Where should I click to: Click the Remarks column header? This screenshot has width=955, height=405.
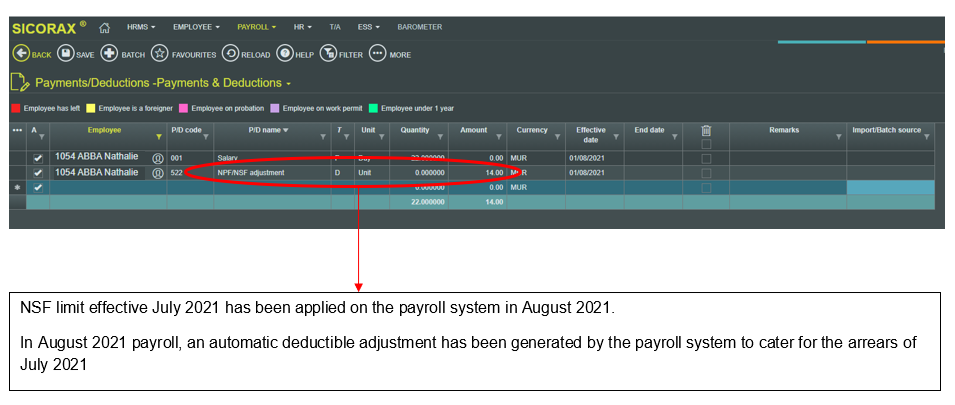[x=783, y=130]
